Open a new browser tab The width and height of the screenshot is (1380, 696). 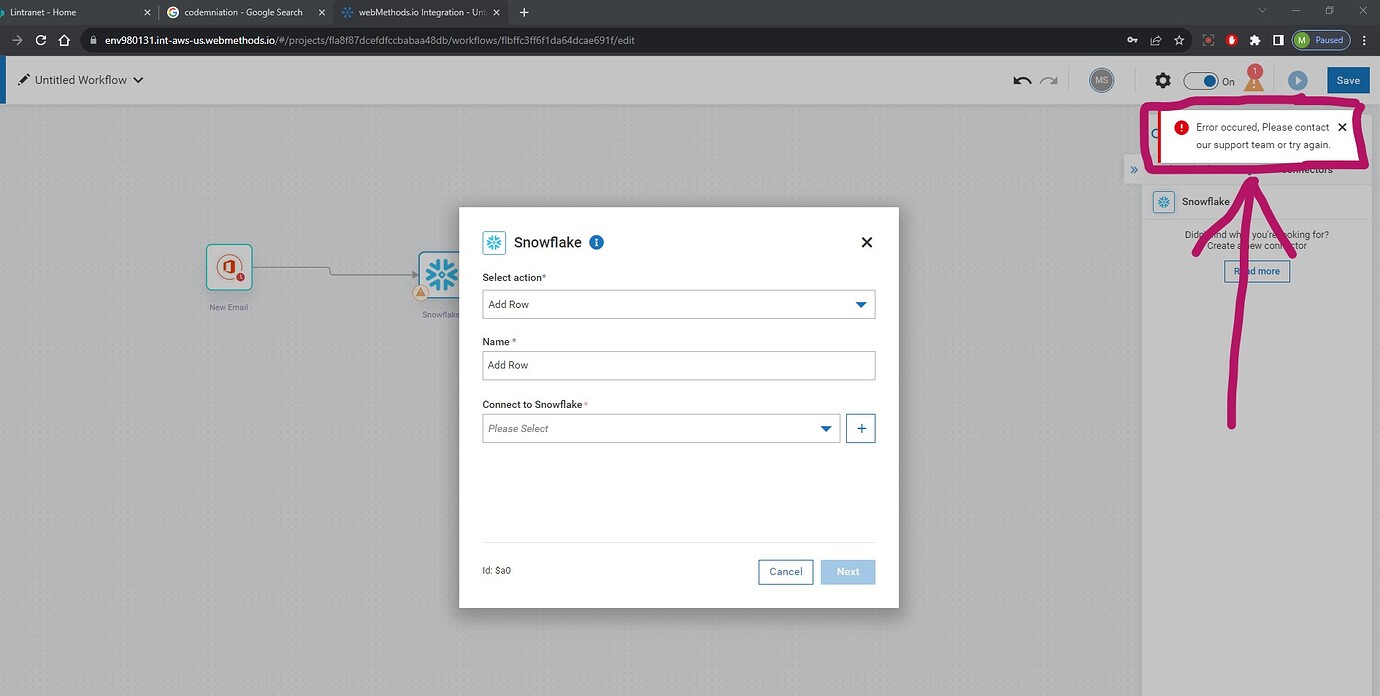(x=524, y=12)
